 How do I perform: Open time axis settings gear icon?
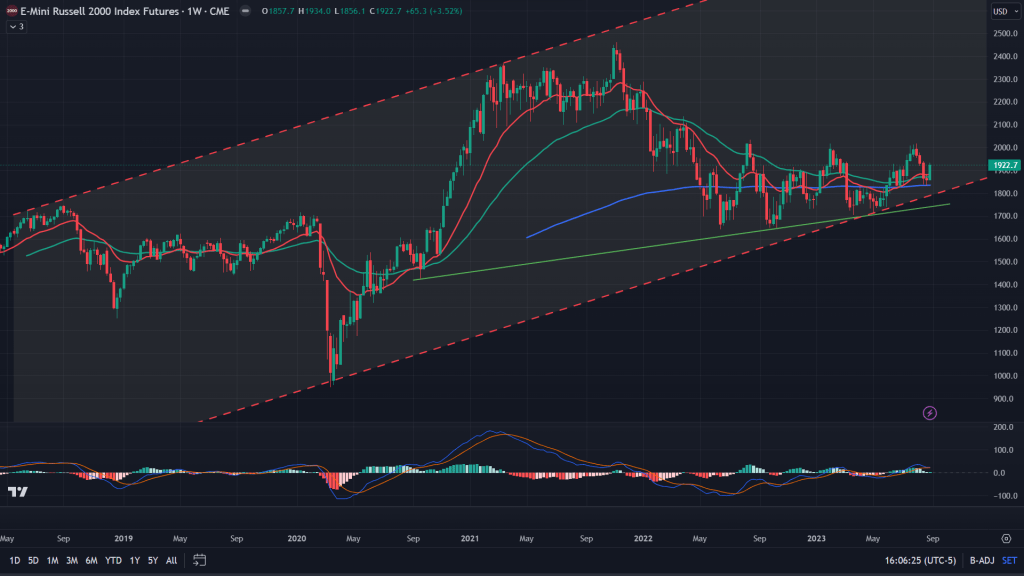tap(1006, 536)
